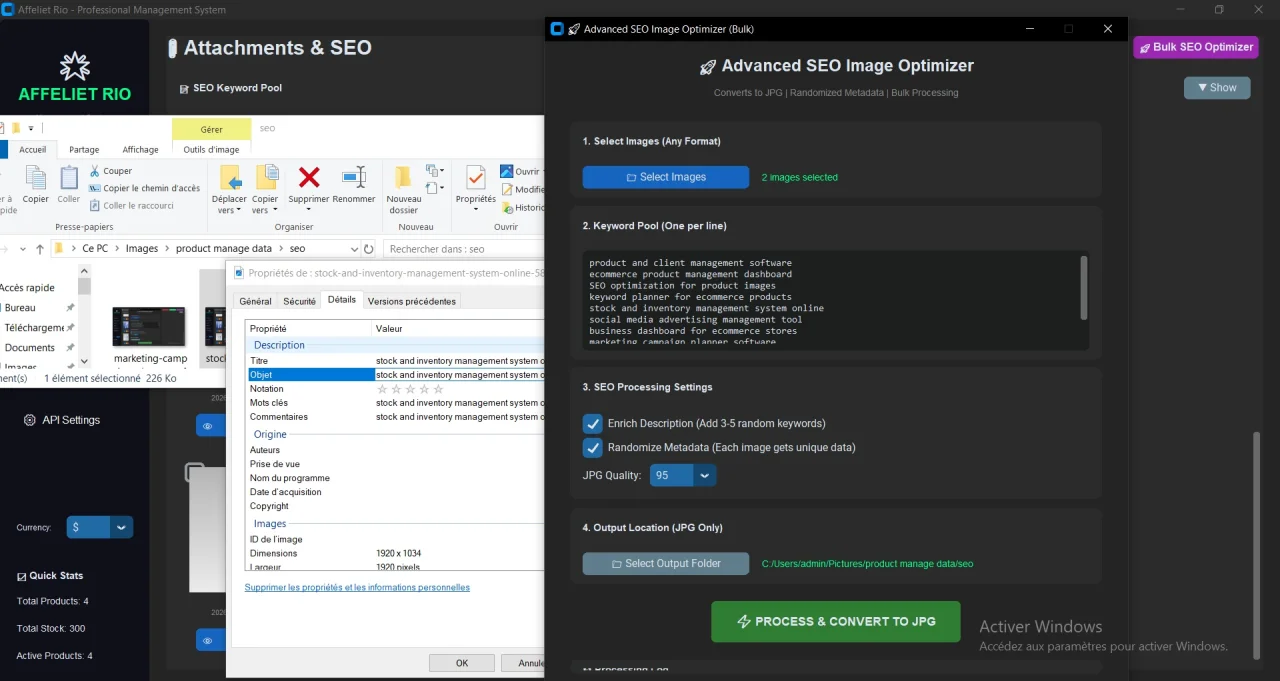Click the Propriétés checkmark icon in ribbon
The width and height of the screenshot is (1280, 681).
tap(476, 178)
